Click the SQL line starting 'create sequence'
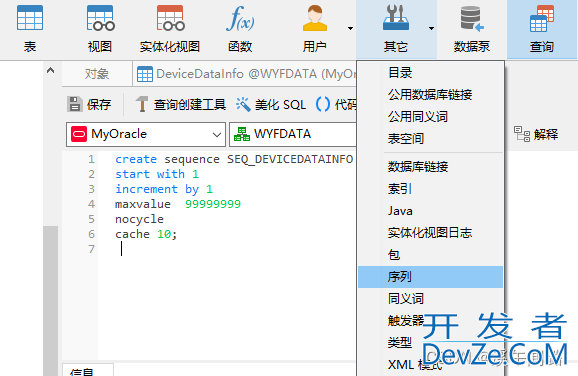This screenshot has height=376, width=578. click(x=234, y=159)
